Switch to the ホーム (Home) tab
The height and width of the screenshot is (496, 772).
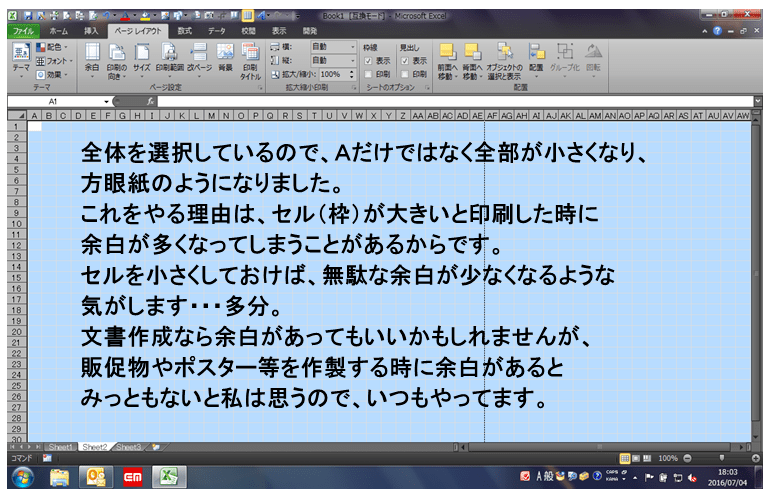tap(59, 31)
